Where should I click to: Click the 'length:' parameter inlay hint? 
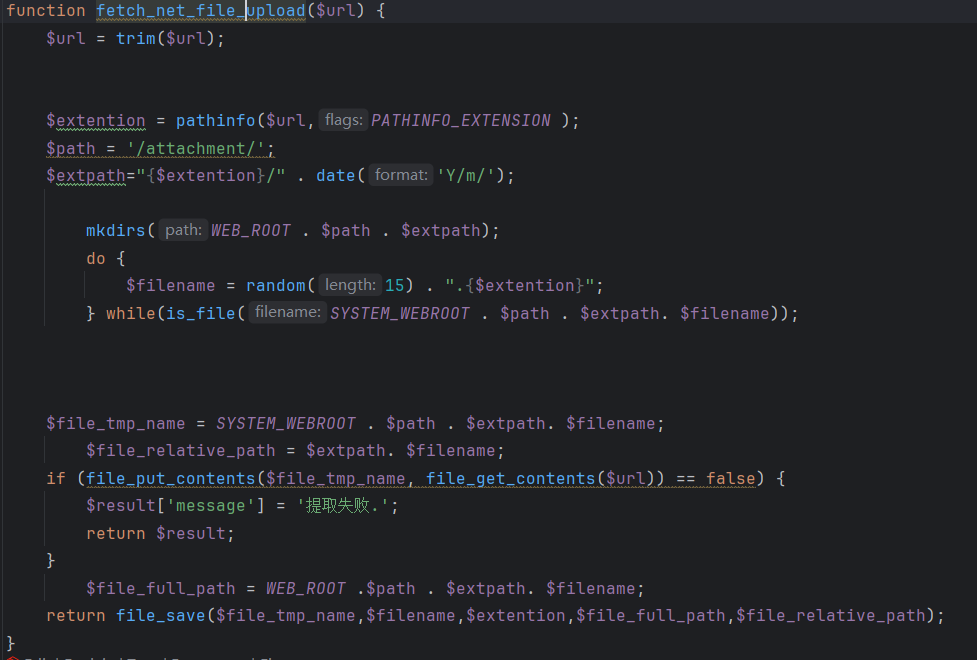tap(350, 285)
